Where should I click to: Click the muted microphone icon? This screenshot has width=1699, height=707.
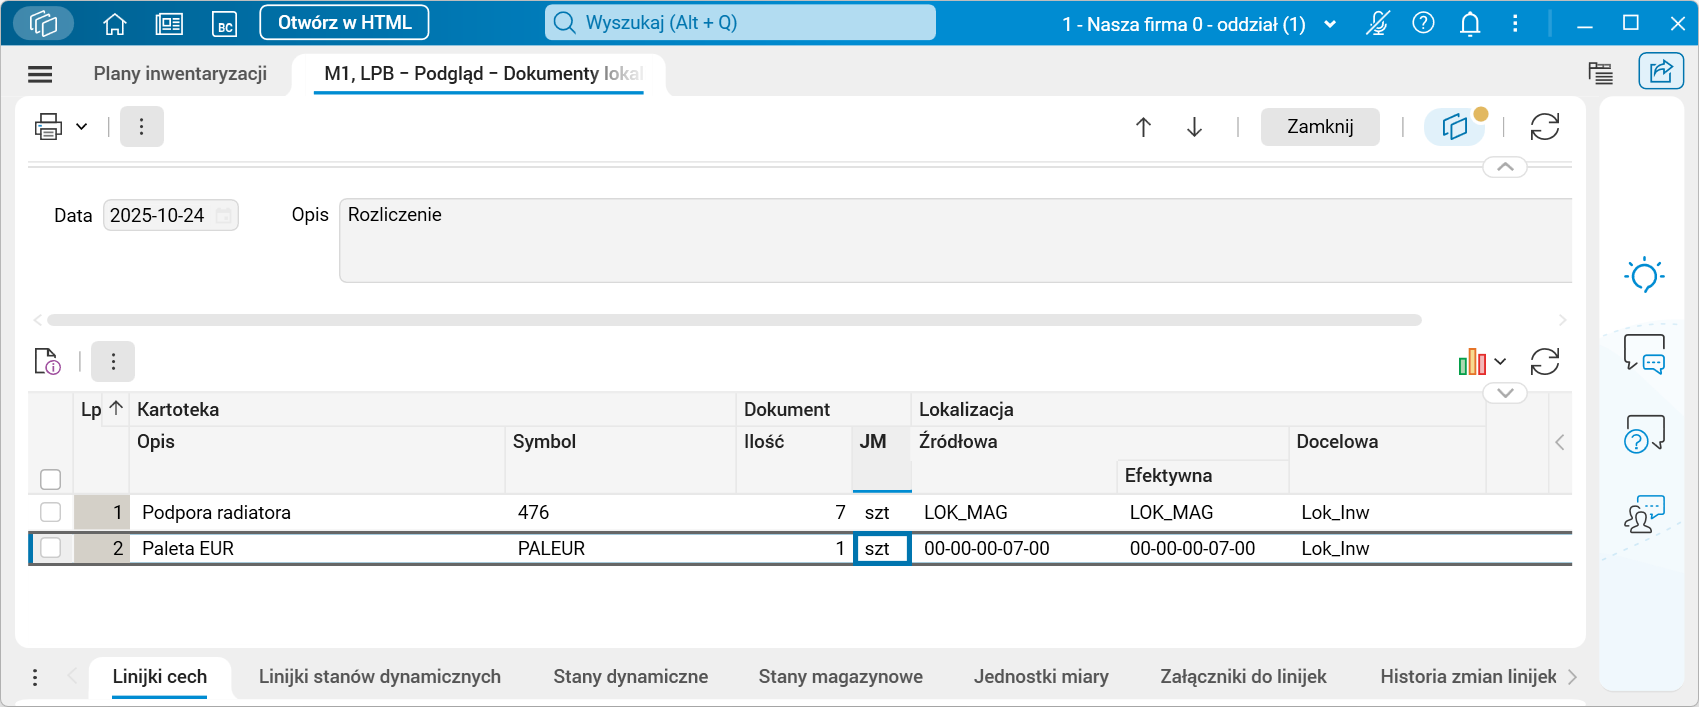[1378, 23]
